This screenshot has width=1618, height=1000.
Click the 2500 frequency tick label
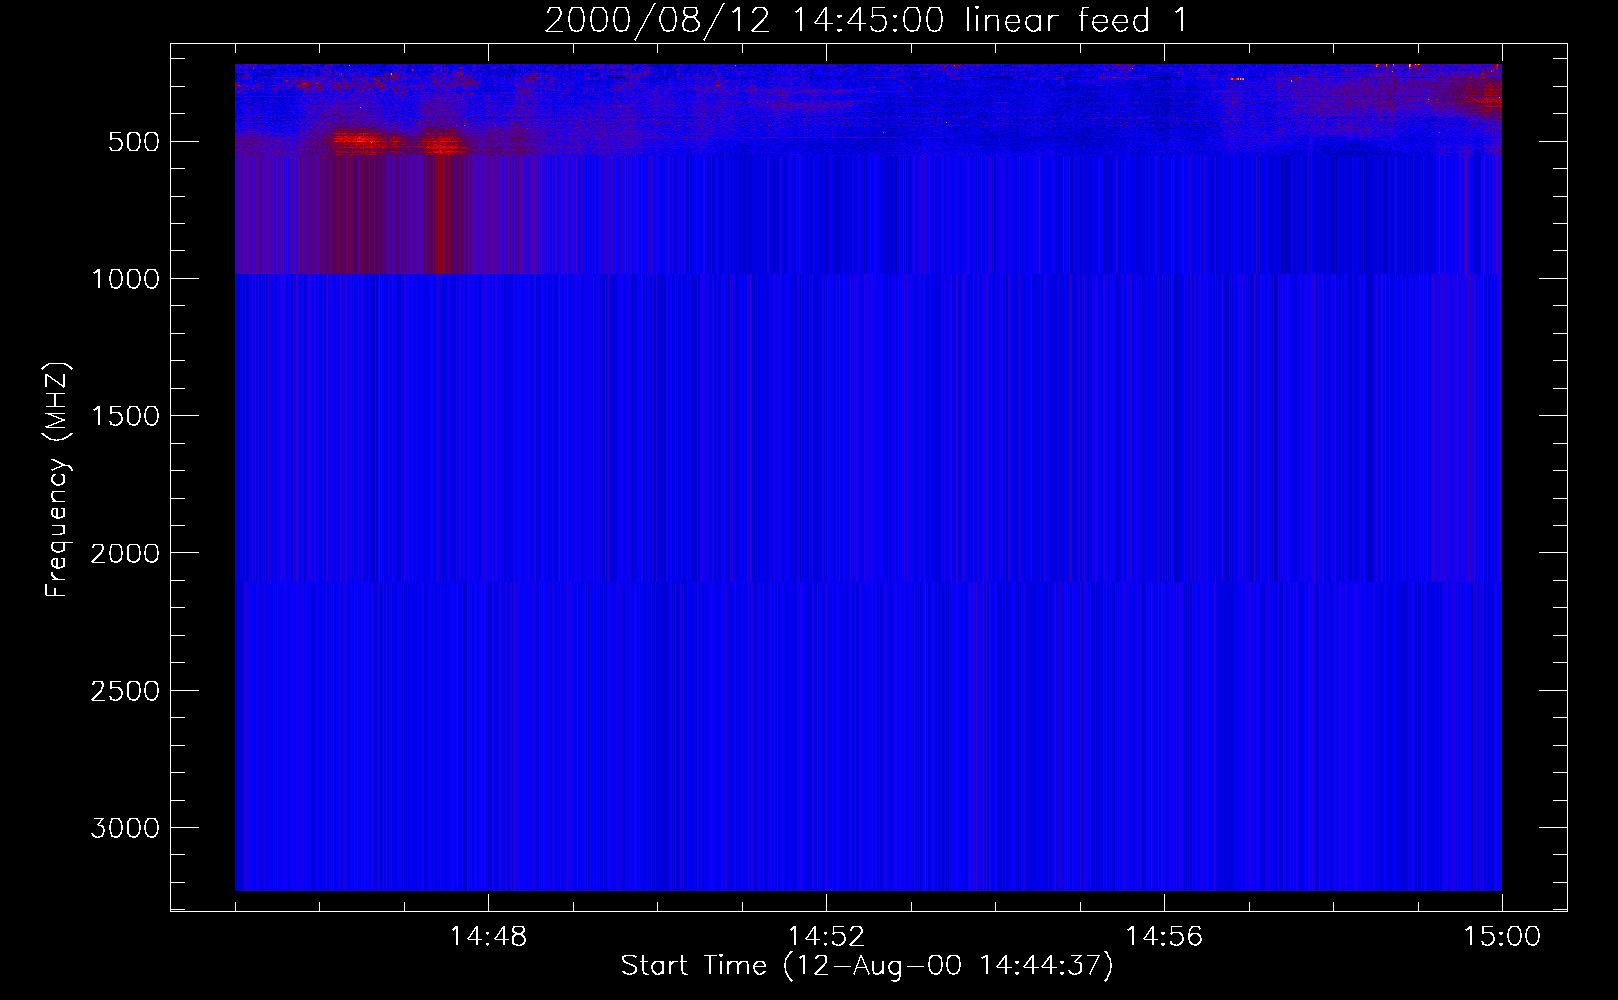pyautogui.click(x=125, y=691)
